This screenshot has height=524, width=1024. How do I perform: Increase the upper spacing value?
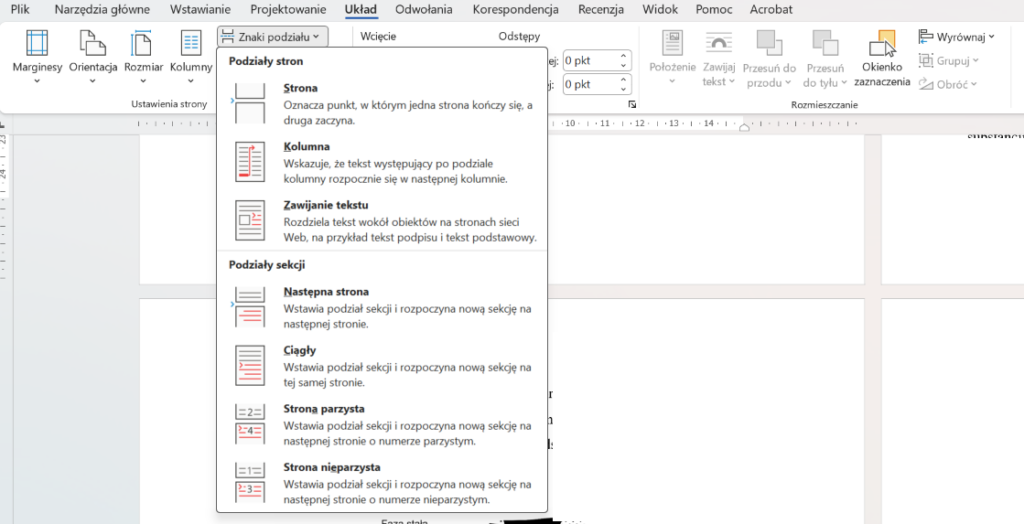[x=623, y=56]
